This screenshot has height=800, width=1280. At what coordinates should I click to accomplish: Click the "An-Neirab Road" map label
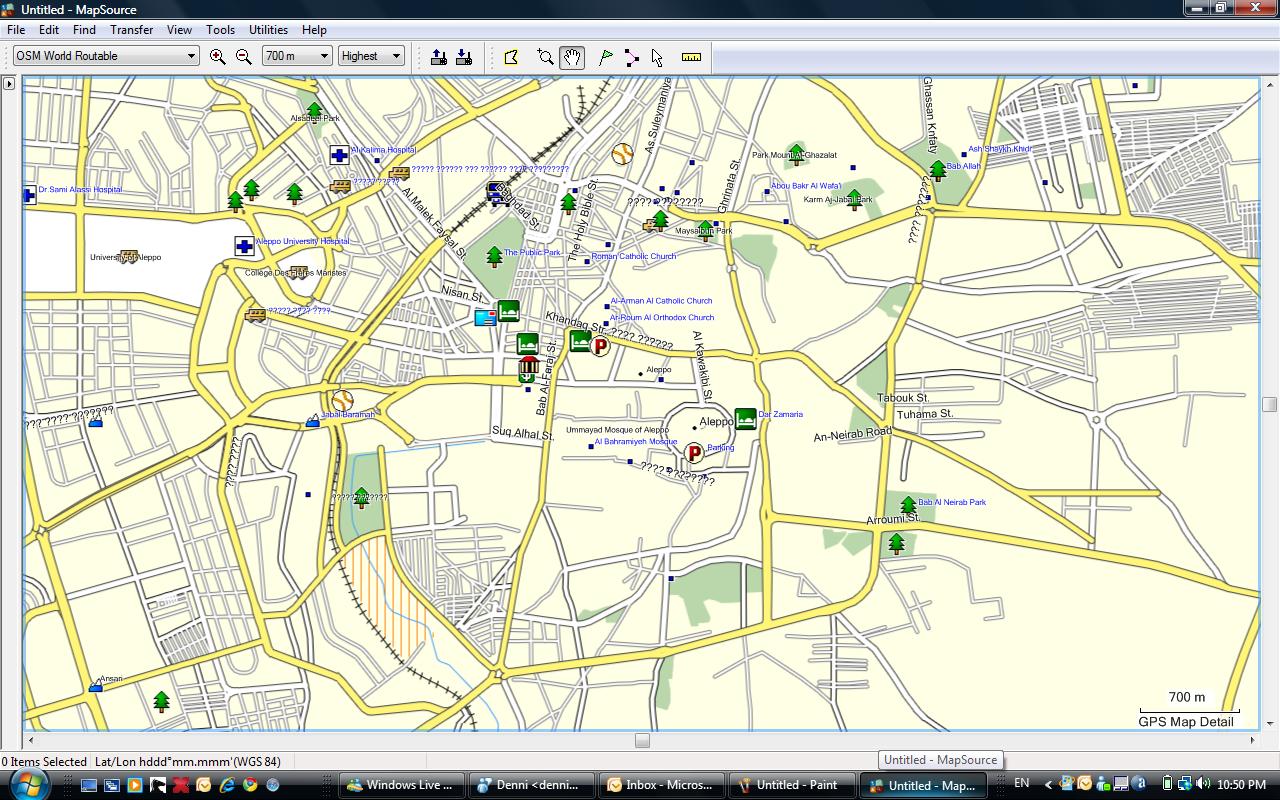(853, 434)
